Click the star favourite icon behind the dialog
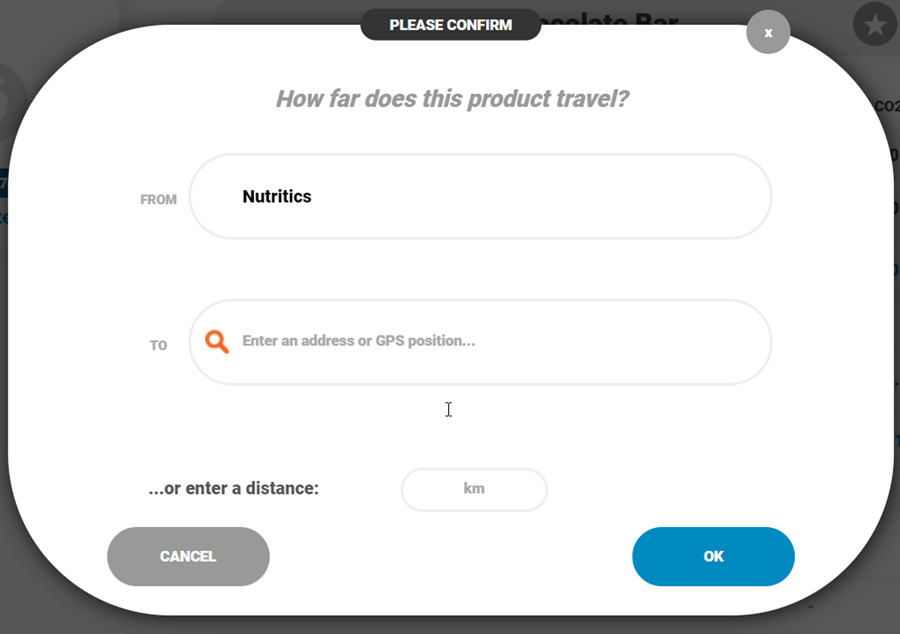Image resolution: width=900 pixels, height=634 pixels. (x=875, y=25)
